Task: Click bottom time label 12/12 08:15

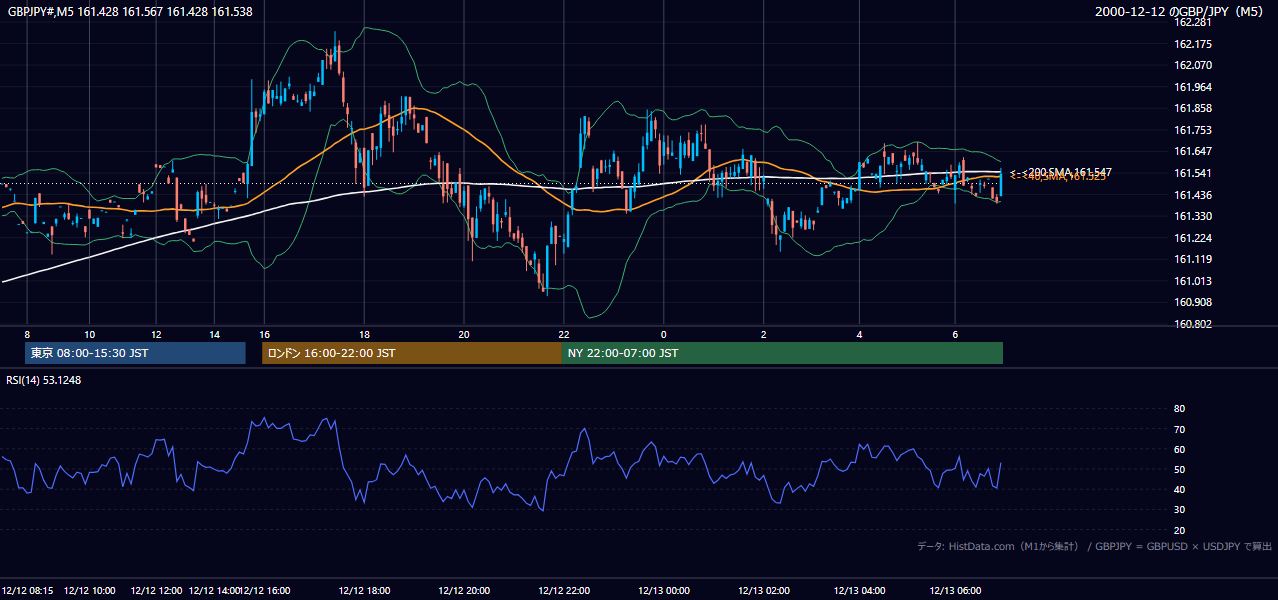Action: tap(28, 590)
